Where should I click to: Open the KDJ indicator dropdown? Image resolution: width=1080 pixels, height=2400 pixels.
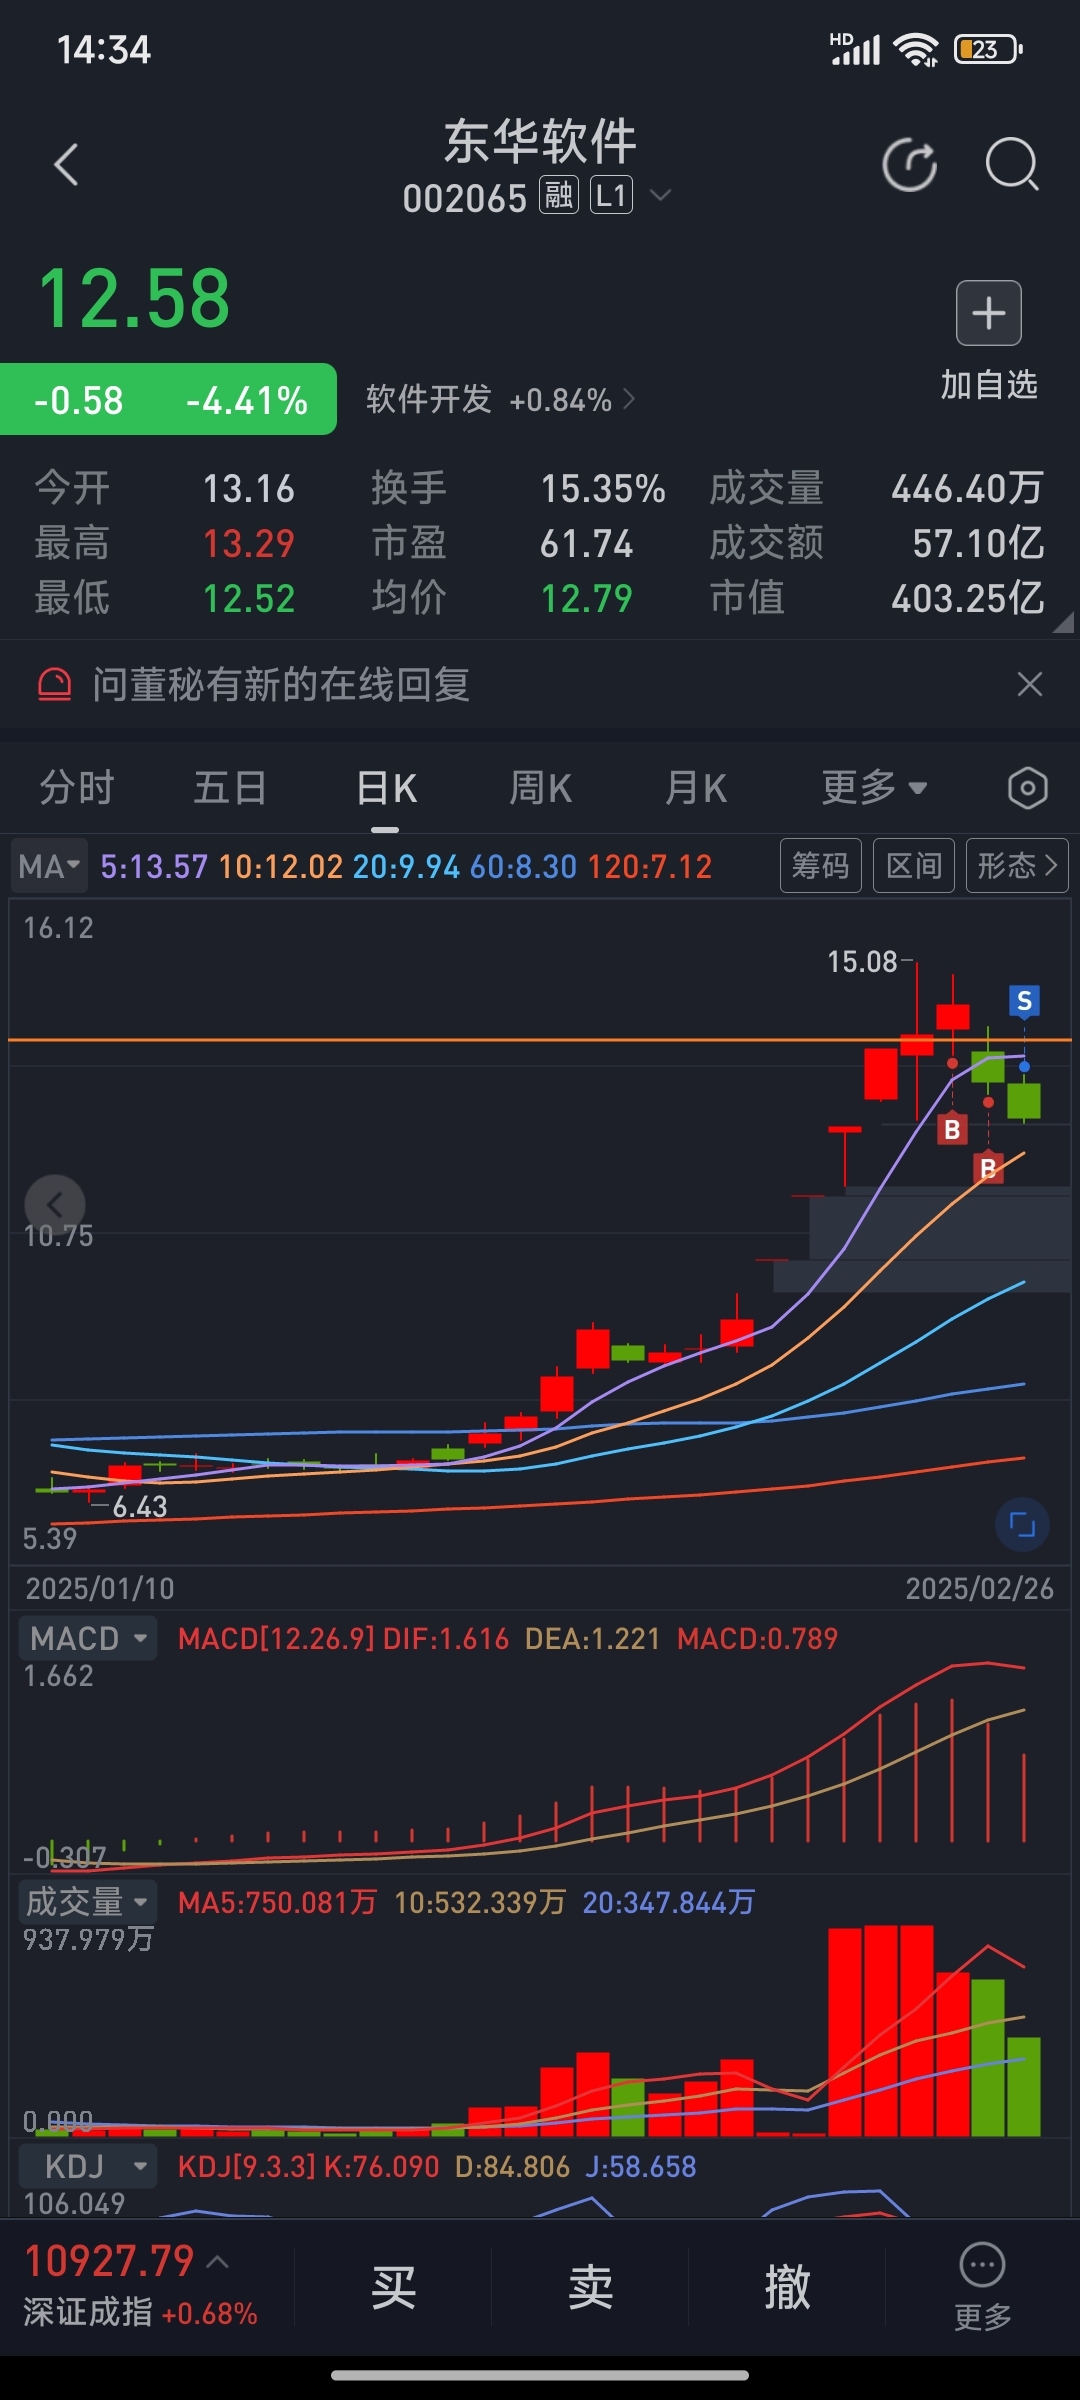coord(88,2166)
